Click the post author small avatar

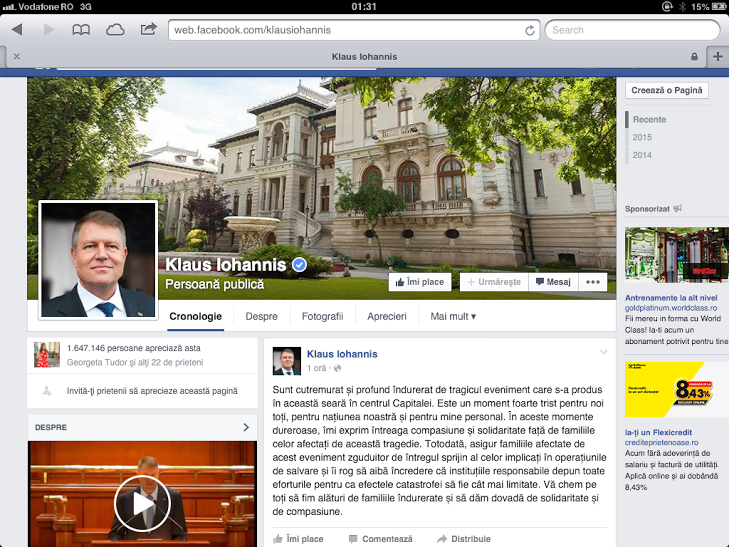pos(286,361)
